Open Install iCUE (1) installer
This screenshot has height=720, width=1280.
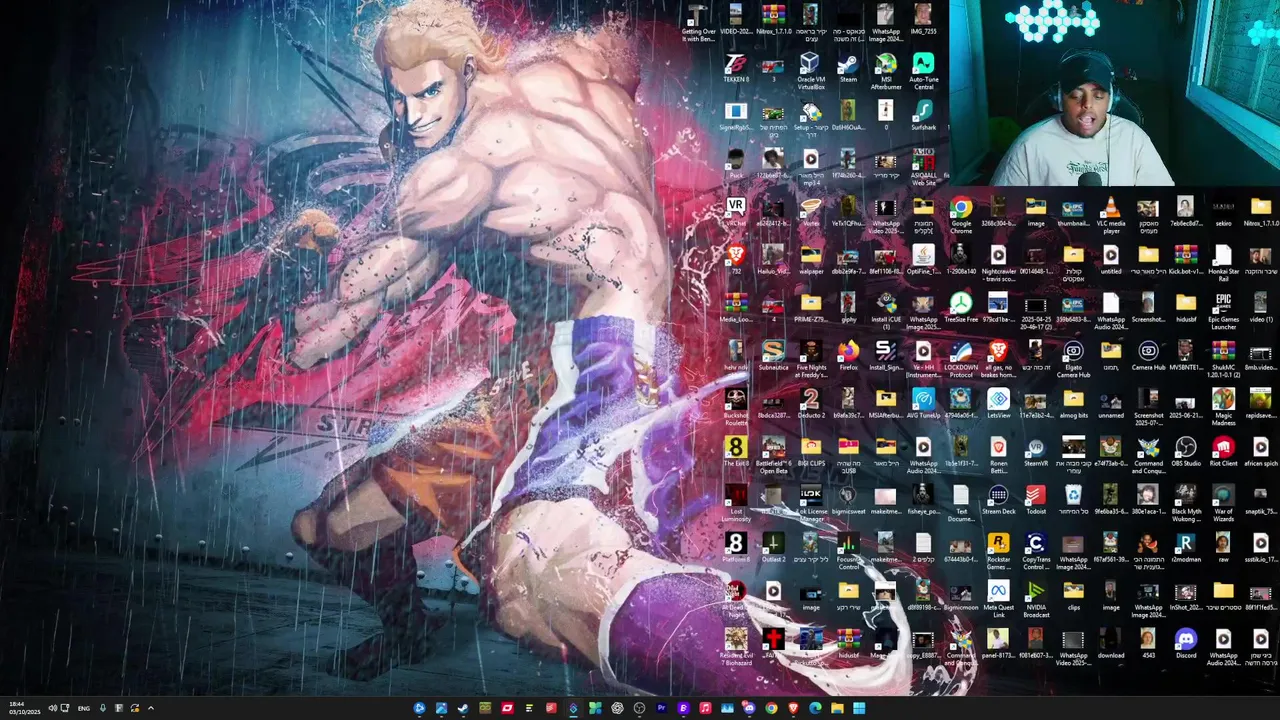[x=886, y=312]
